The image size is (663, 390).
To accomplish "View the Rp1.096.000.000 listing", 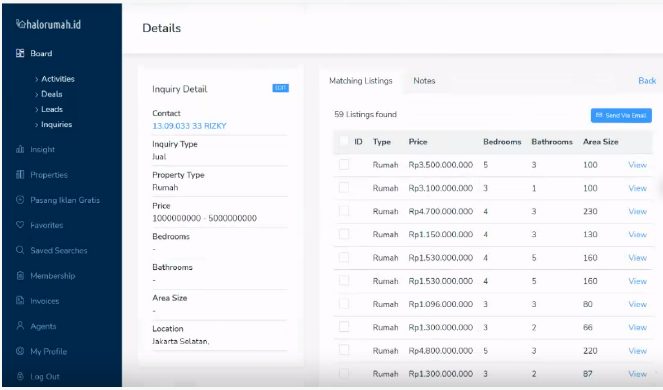I will coord(638,304).
